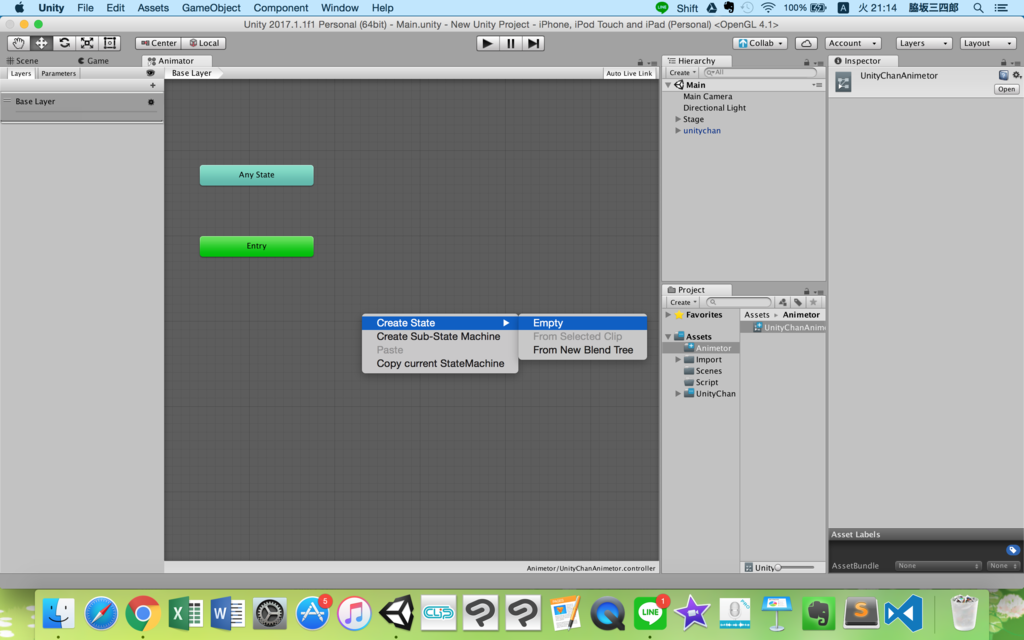Screen dimensions: 1024x640
Task: Toggle the Hierarchy panel lock
Action: (x=807, y=63)
